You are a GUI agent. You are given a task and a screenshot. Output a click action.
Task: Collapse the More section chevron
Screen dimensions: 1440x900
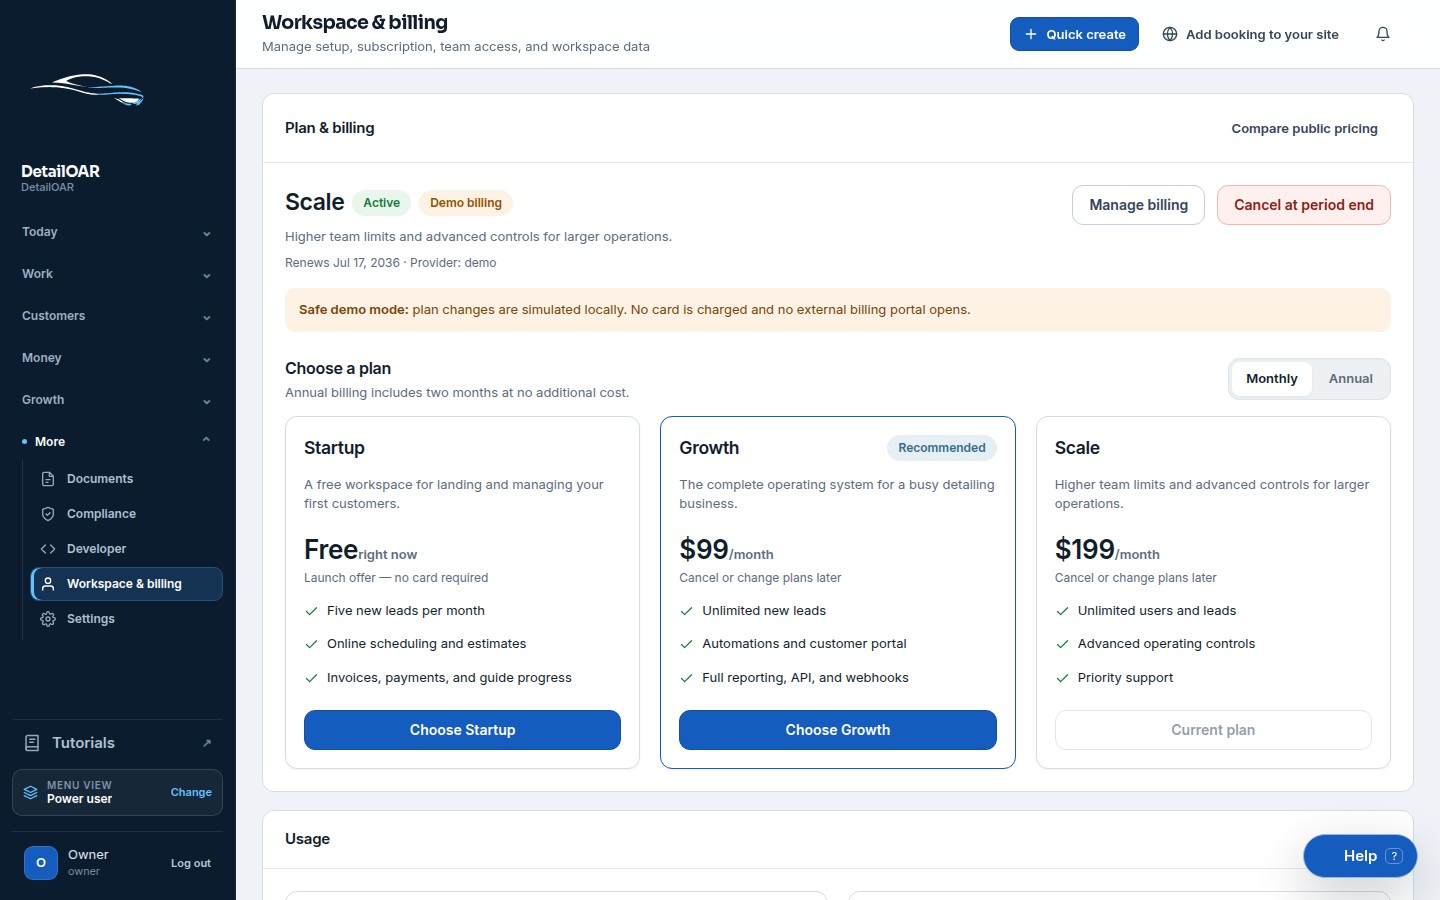pos(207,440)
